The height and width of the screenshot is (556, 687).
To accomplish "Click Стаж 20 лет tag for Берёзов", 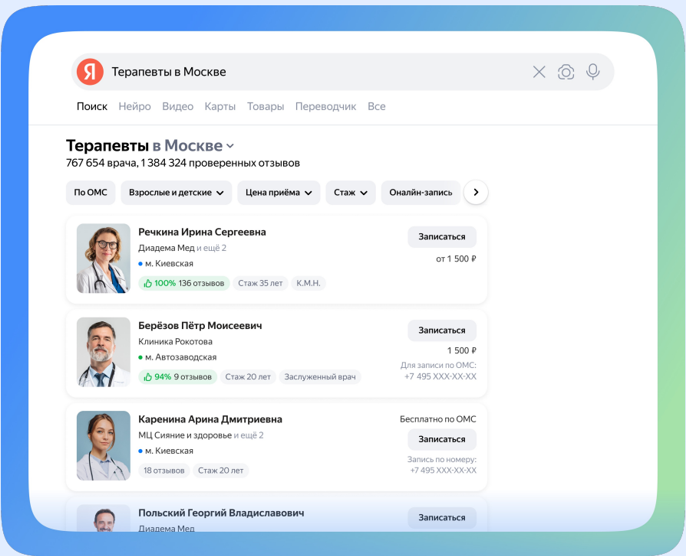I will pyautogui.click(x=248, y=377).
